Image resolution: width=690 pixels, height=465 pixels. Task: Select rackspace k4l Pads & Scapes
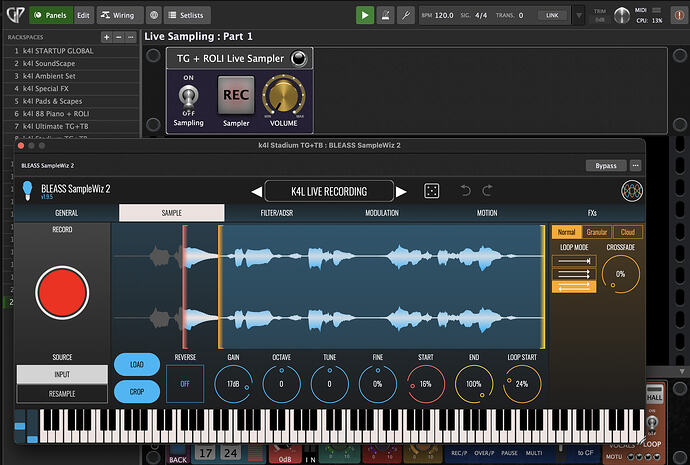[x=71, y=101]
